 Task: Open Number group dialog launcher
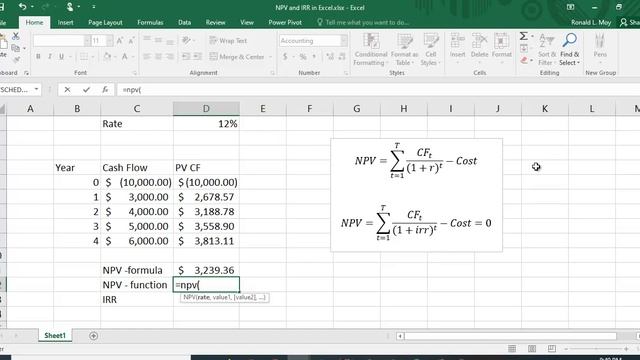click(346, 73)
